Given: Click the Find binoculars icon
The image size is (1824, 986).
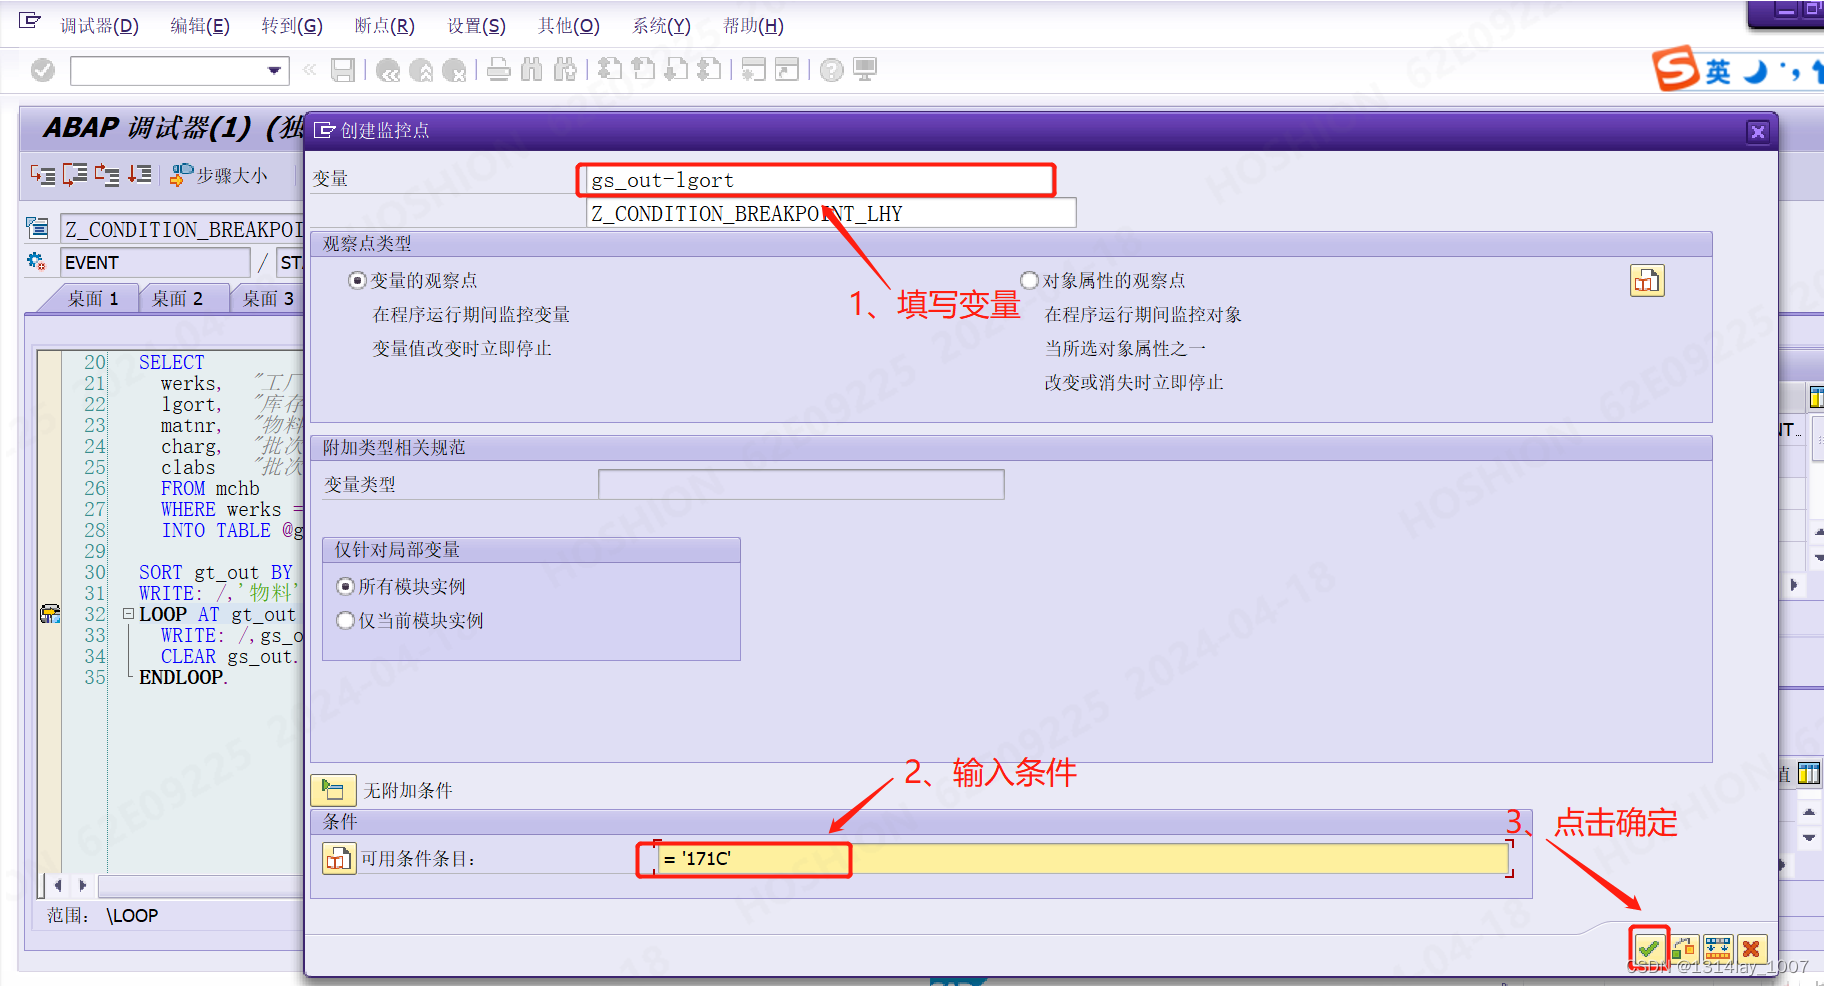Looking at the screenshot, I should (x=532, y=69).
